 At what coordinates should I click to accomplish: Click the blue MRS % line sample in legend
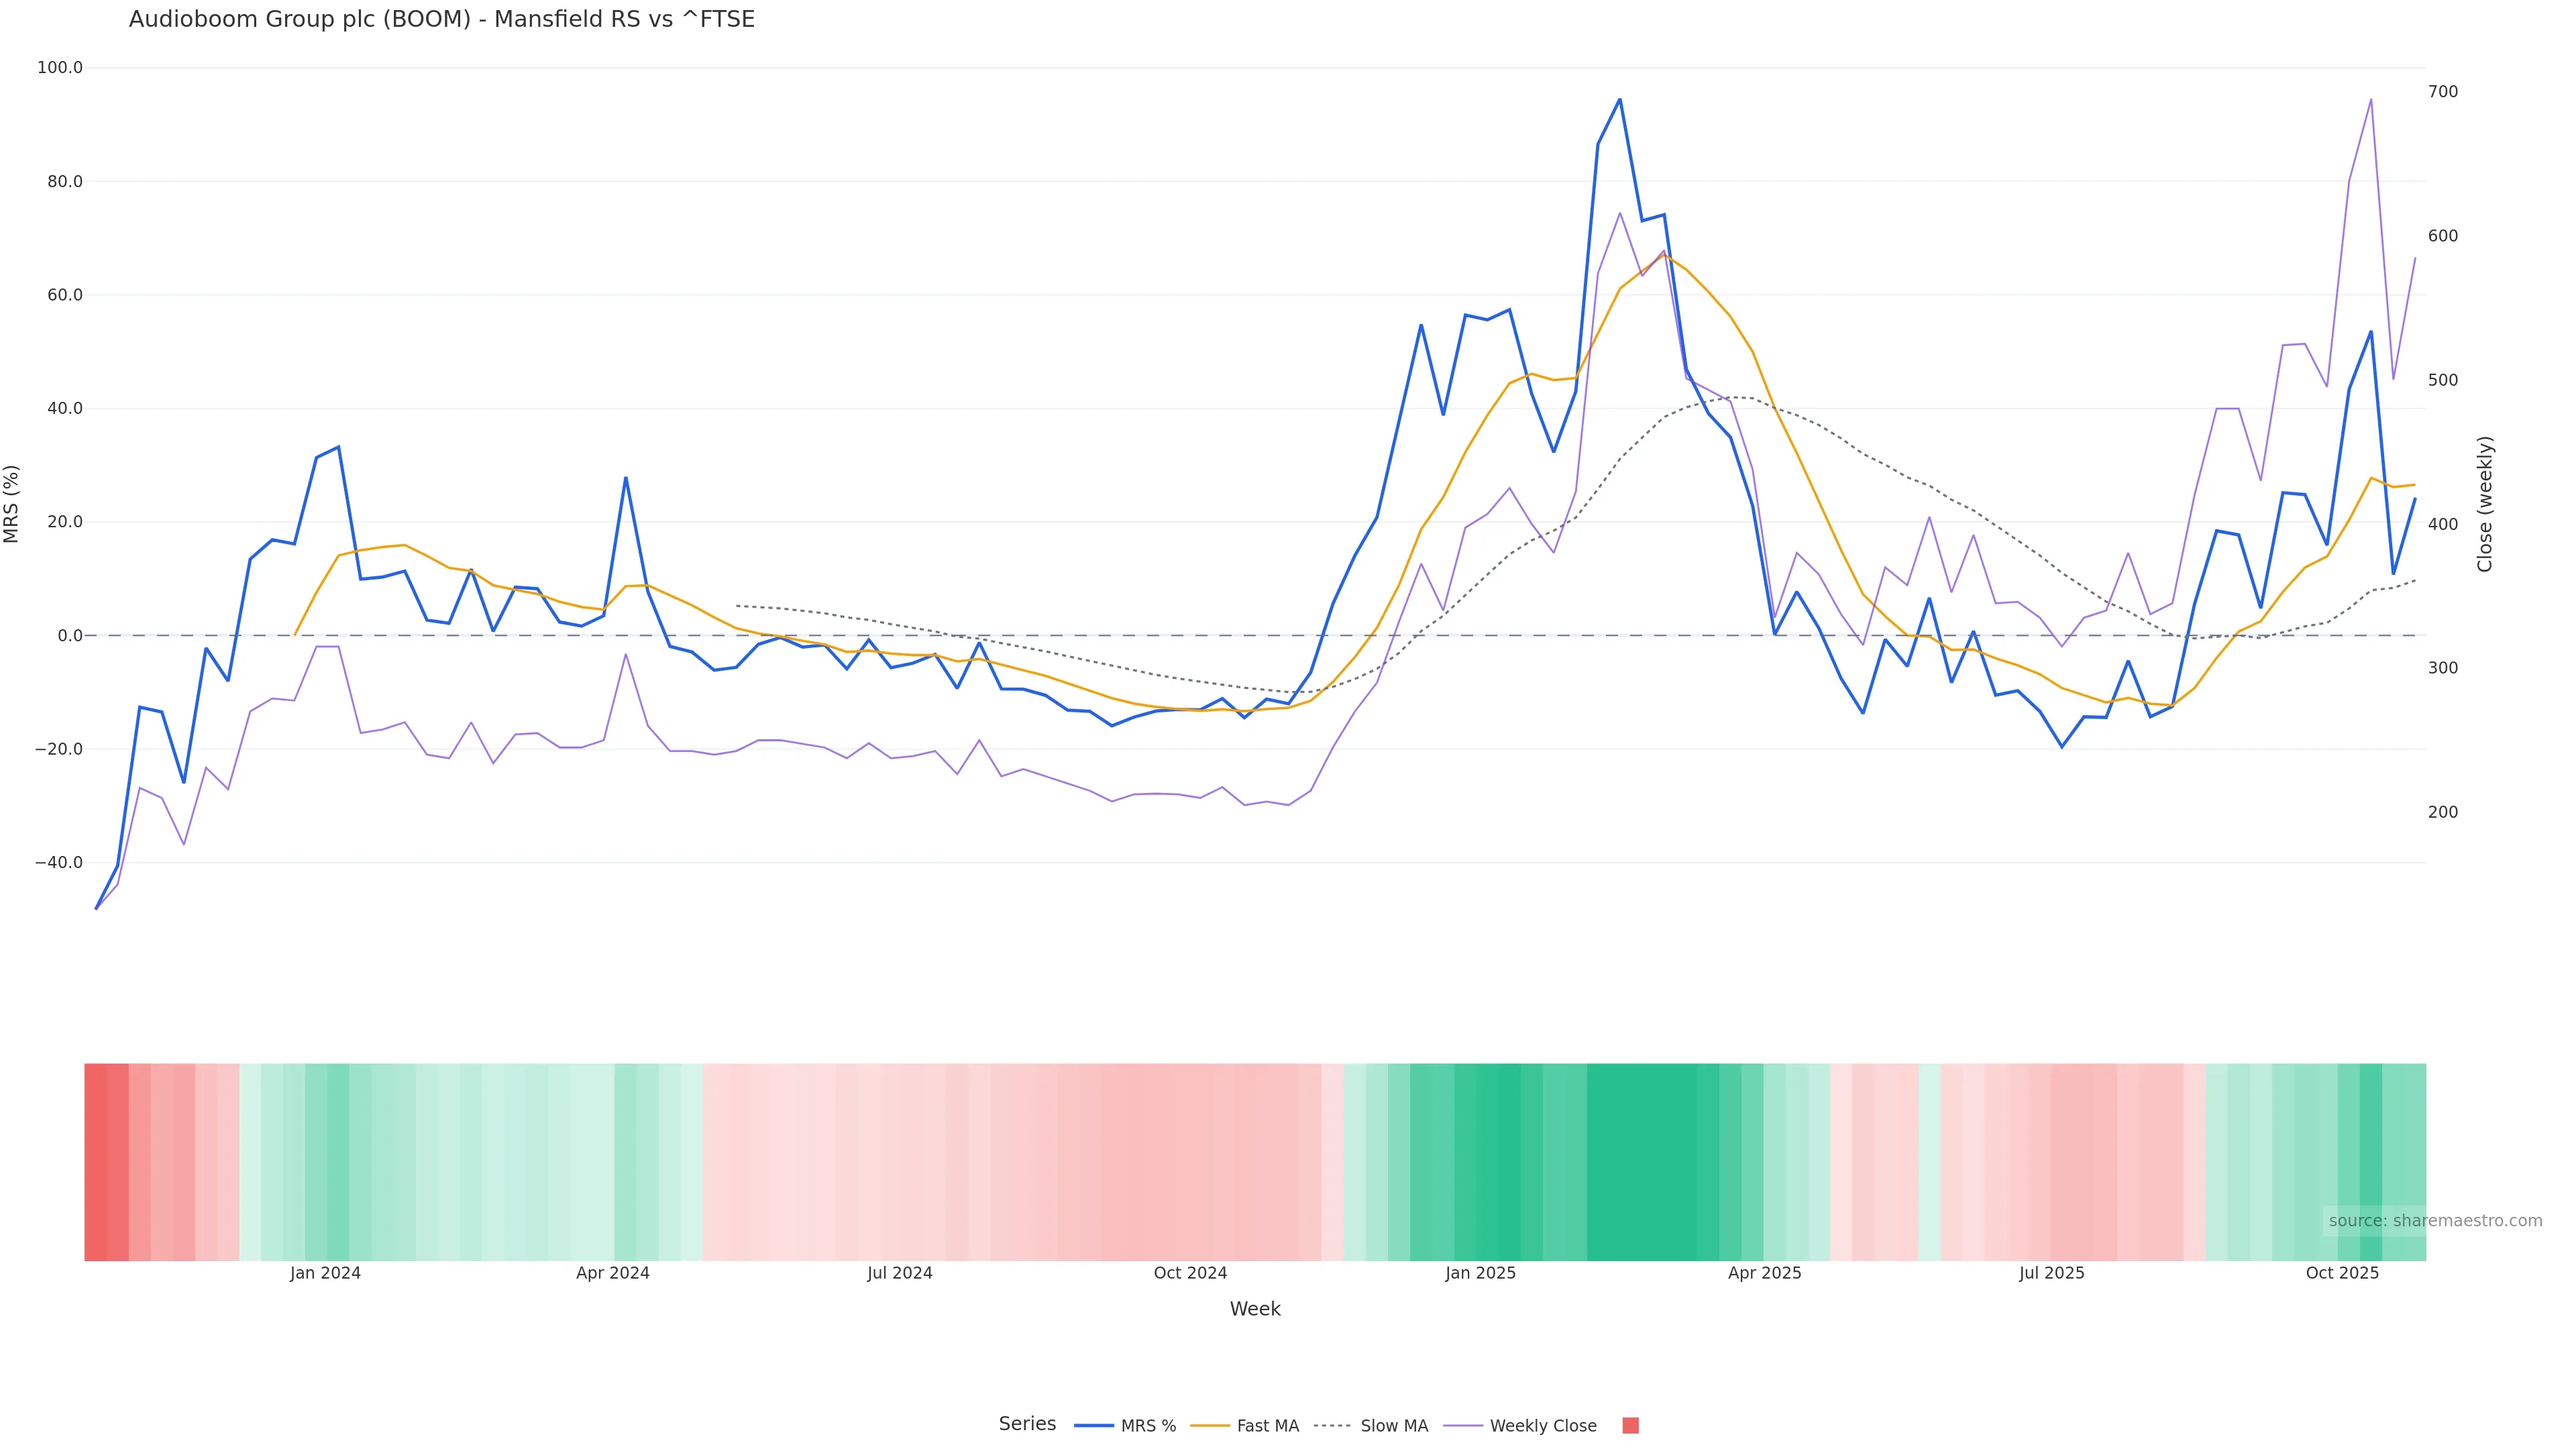1094,1426
